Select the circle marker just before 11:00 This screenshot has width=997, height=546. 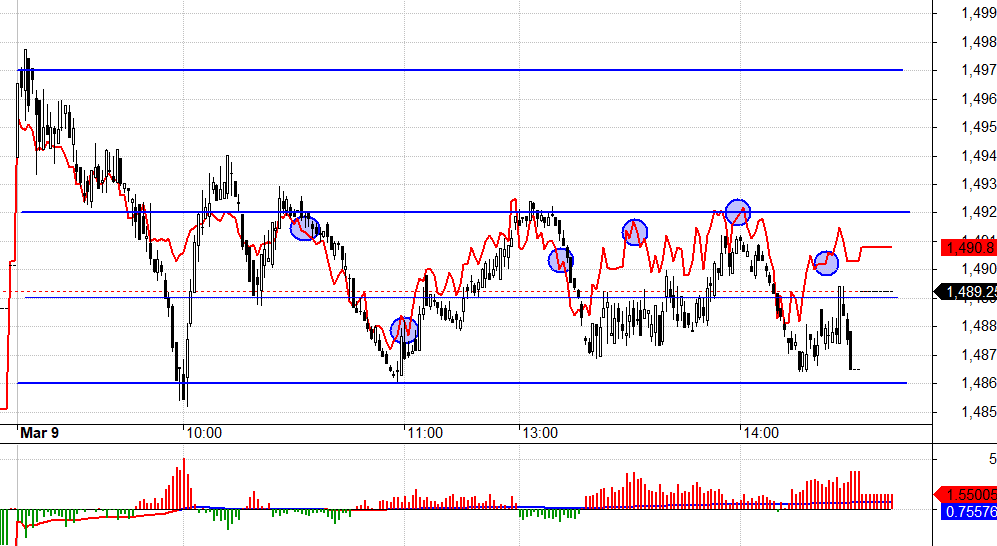point(403,330)
